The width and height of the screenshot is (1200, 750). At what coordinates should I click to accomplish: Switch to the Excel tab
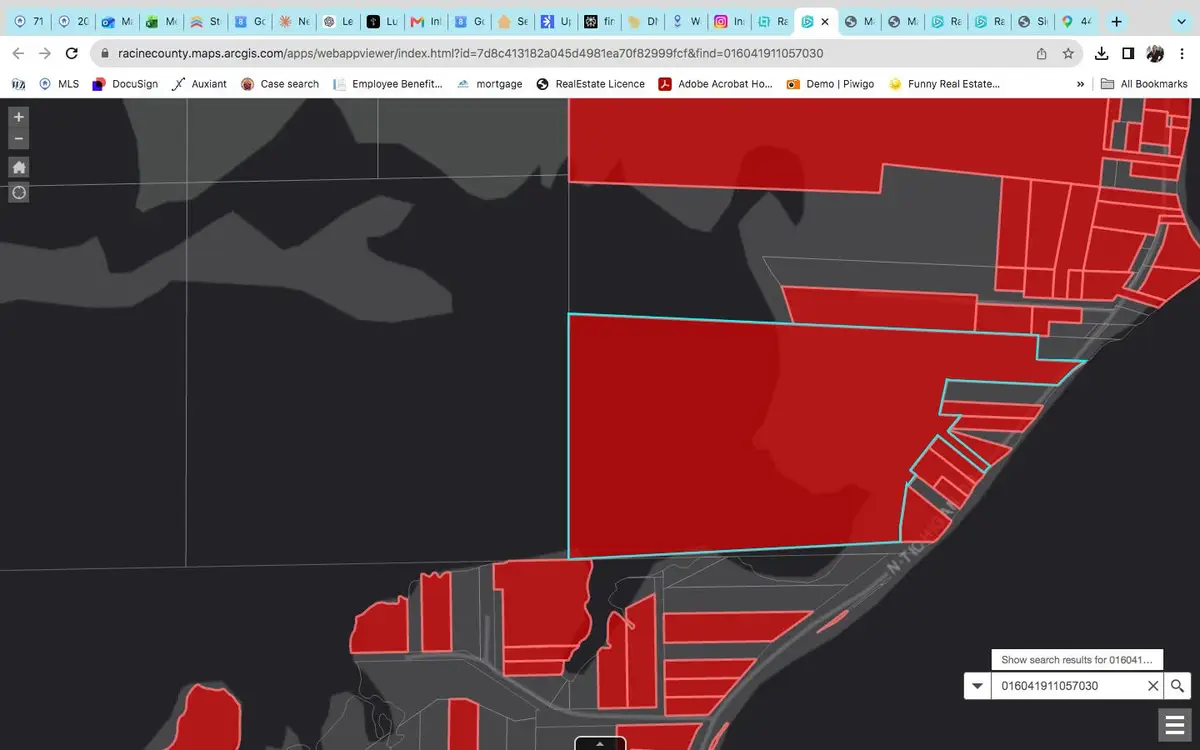(160, 21)
